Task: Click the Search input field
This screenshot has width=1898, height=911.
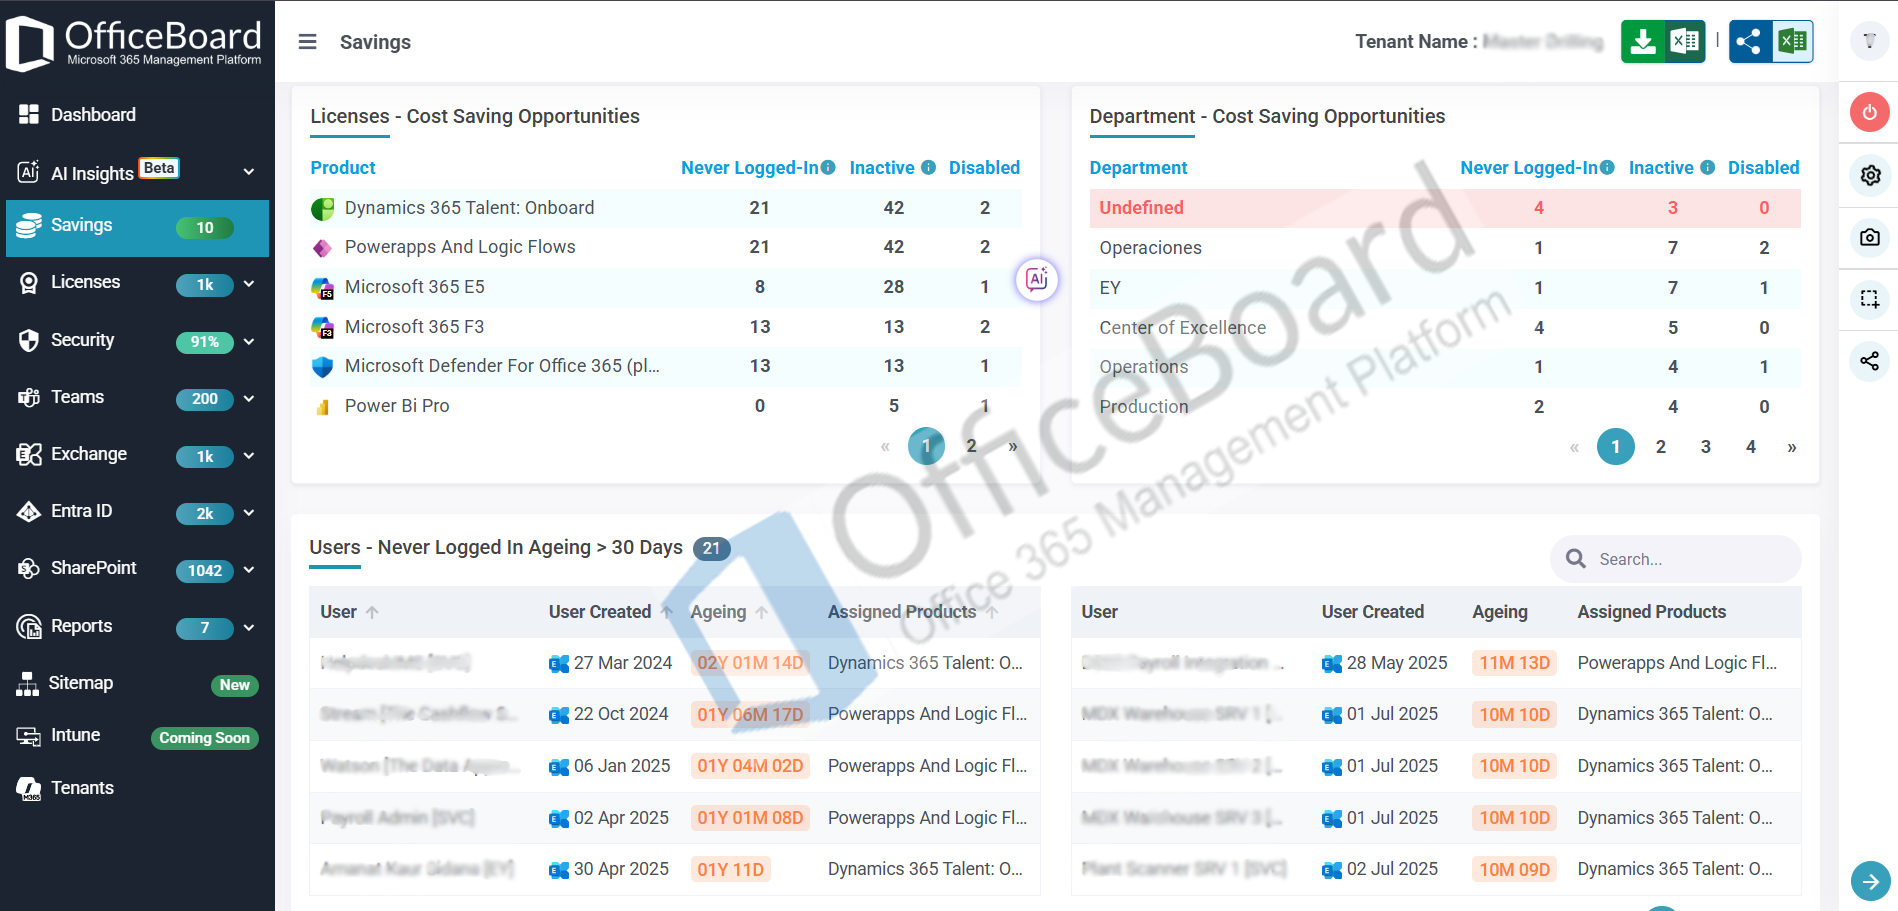Action: click(x=1676, y=559)
